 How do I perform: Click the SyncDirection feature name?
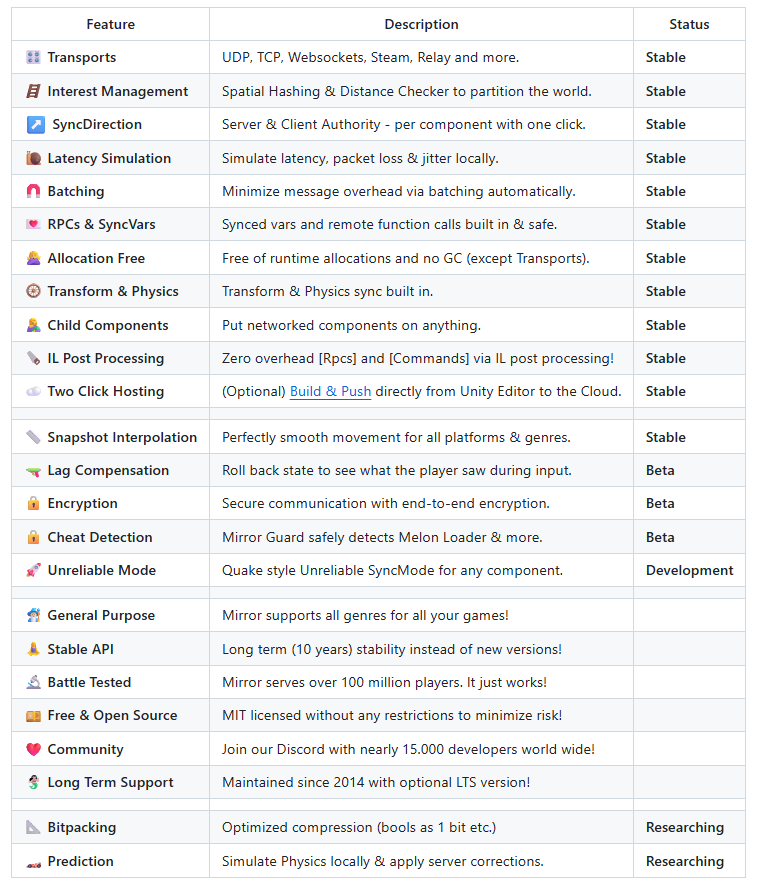coord(97,124)
